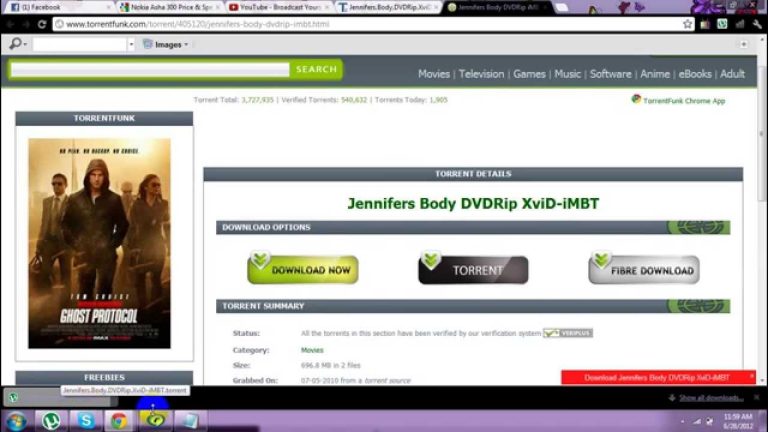Open the Anime category
Viewport: 768px width, 432px height.
(x=655, y=74)
